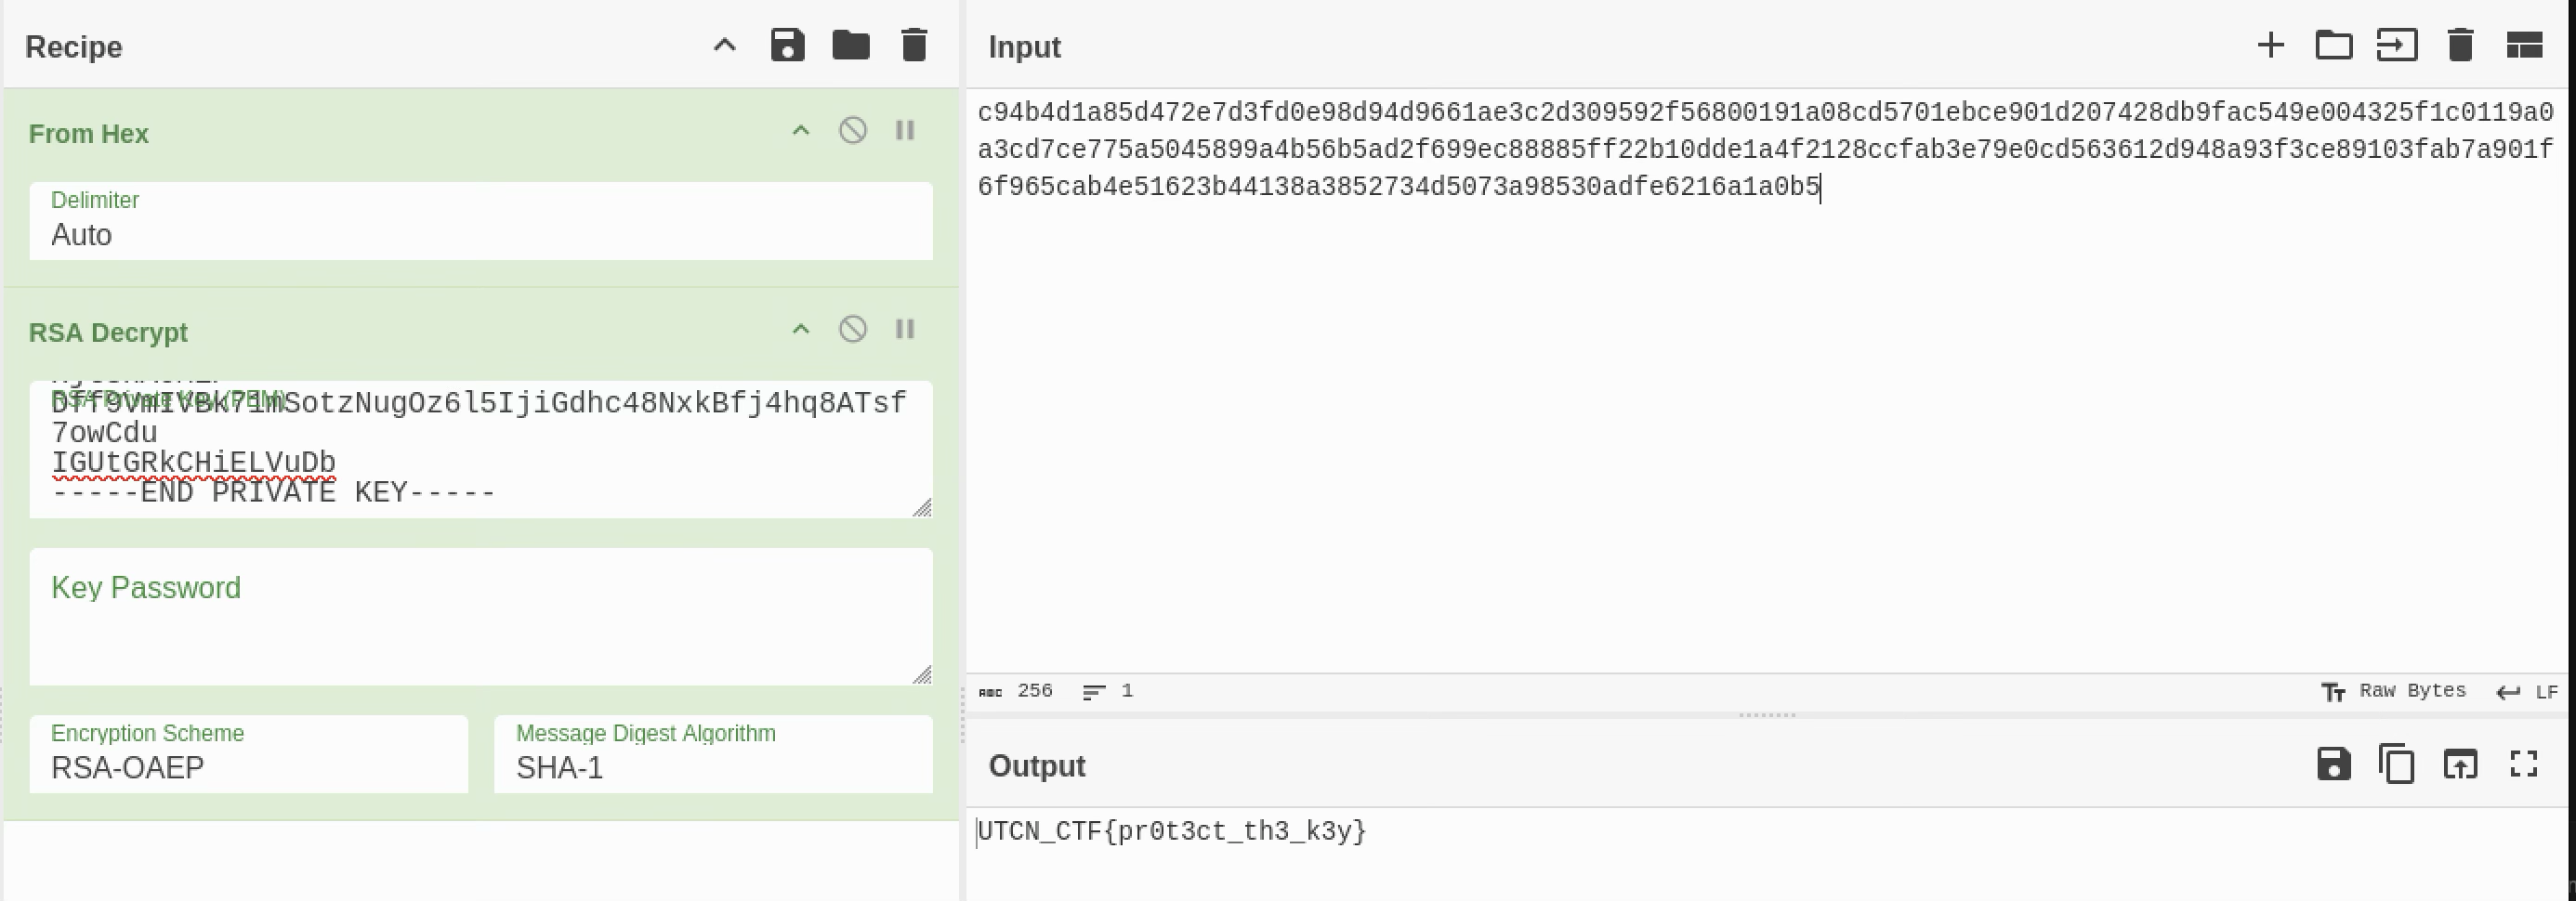
Task: Open the Message Digest Algorithm dropdown
Action: [x=713, y=754]
